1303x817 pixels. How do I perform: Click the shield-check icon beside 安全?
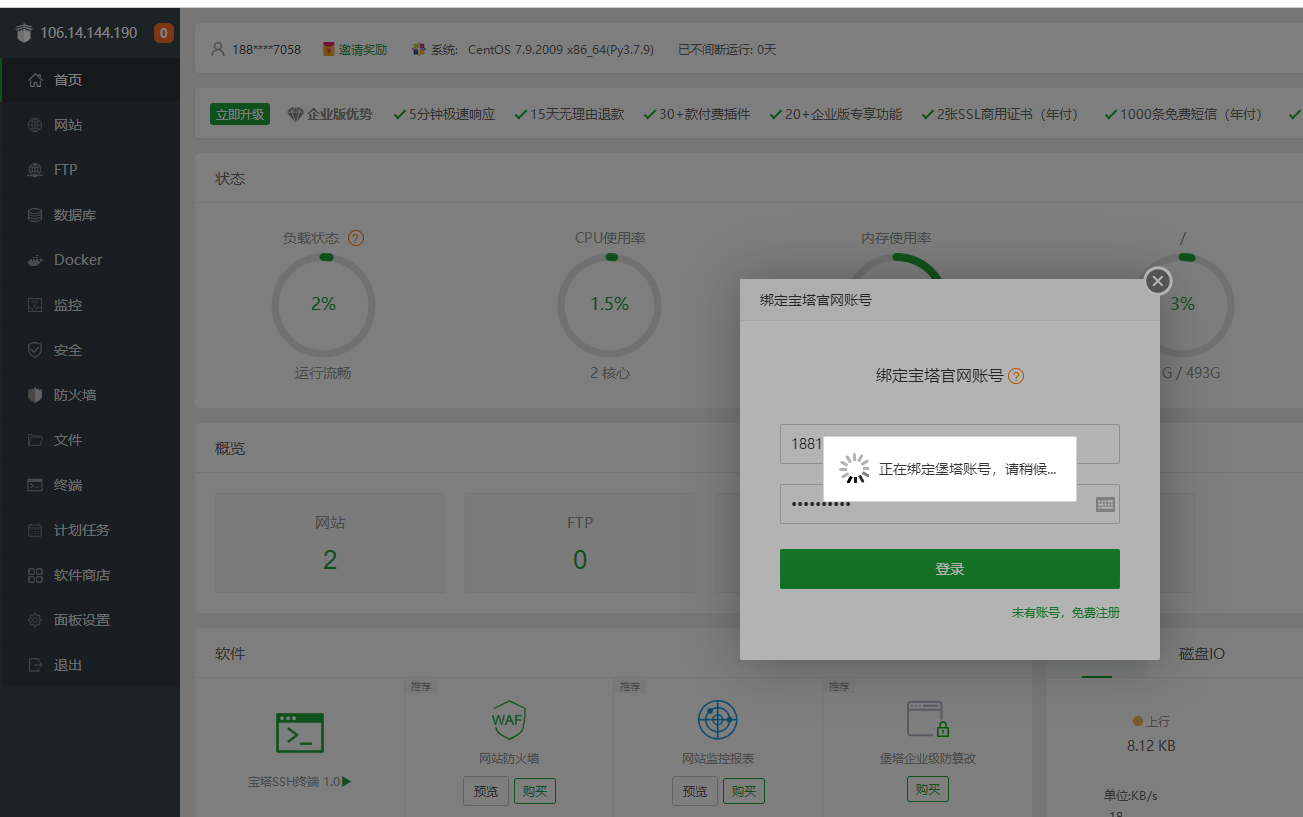[x=35, y=350]
